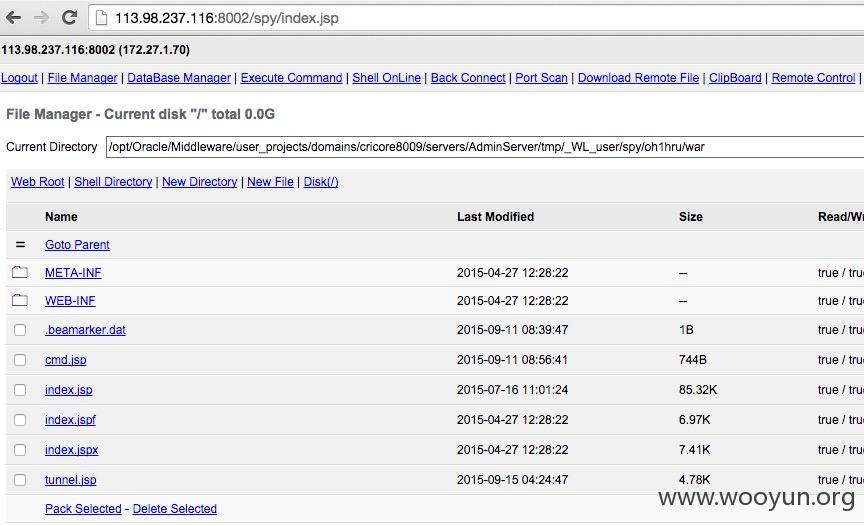Toggle the index.jspx checkbox
Screen dimensions: 864x526
pyautogui.click(x=20, y=450)
